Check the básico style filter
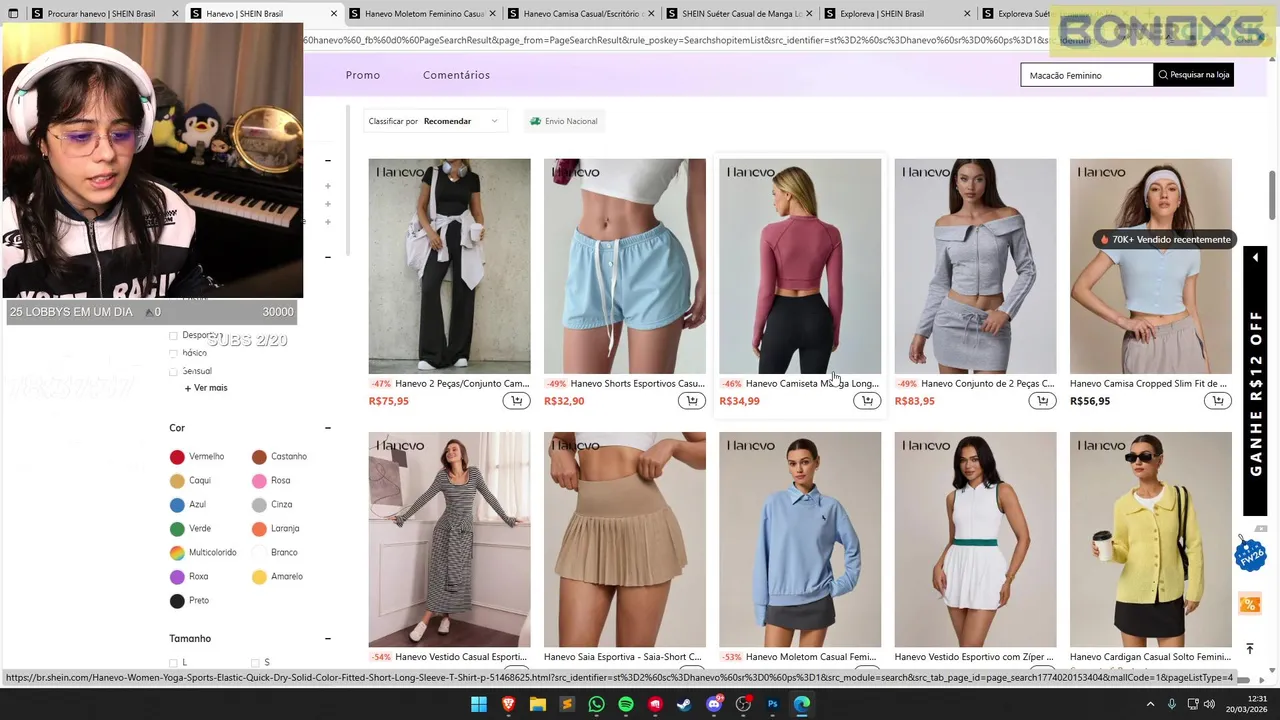This screenshot has height=720, width=1280. coord(174,354)
